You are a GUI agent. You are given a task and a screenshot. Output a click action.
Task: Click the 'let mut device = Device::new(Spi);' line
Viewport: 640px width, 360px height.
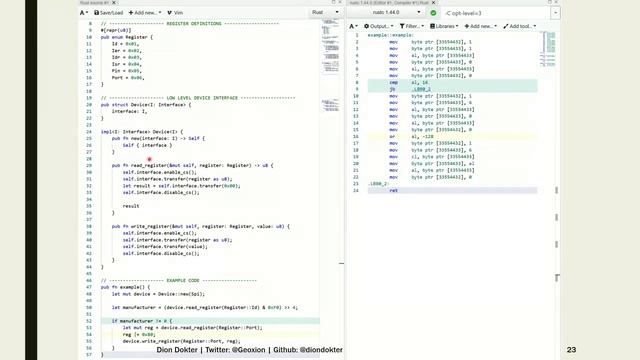[x=158, y=294]
